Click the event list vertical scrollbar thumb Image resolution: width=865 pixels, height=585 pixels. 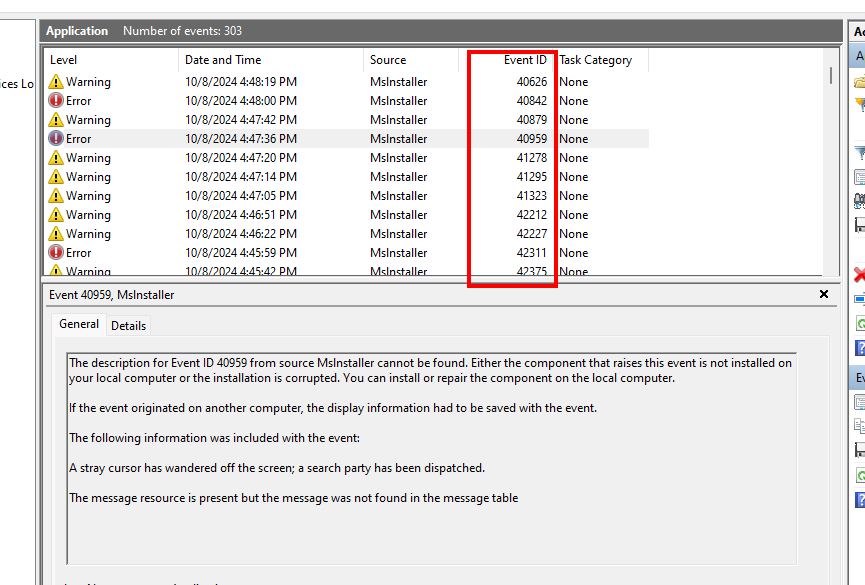coord(831,76)
